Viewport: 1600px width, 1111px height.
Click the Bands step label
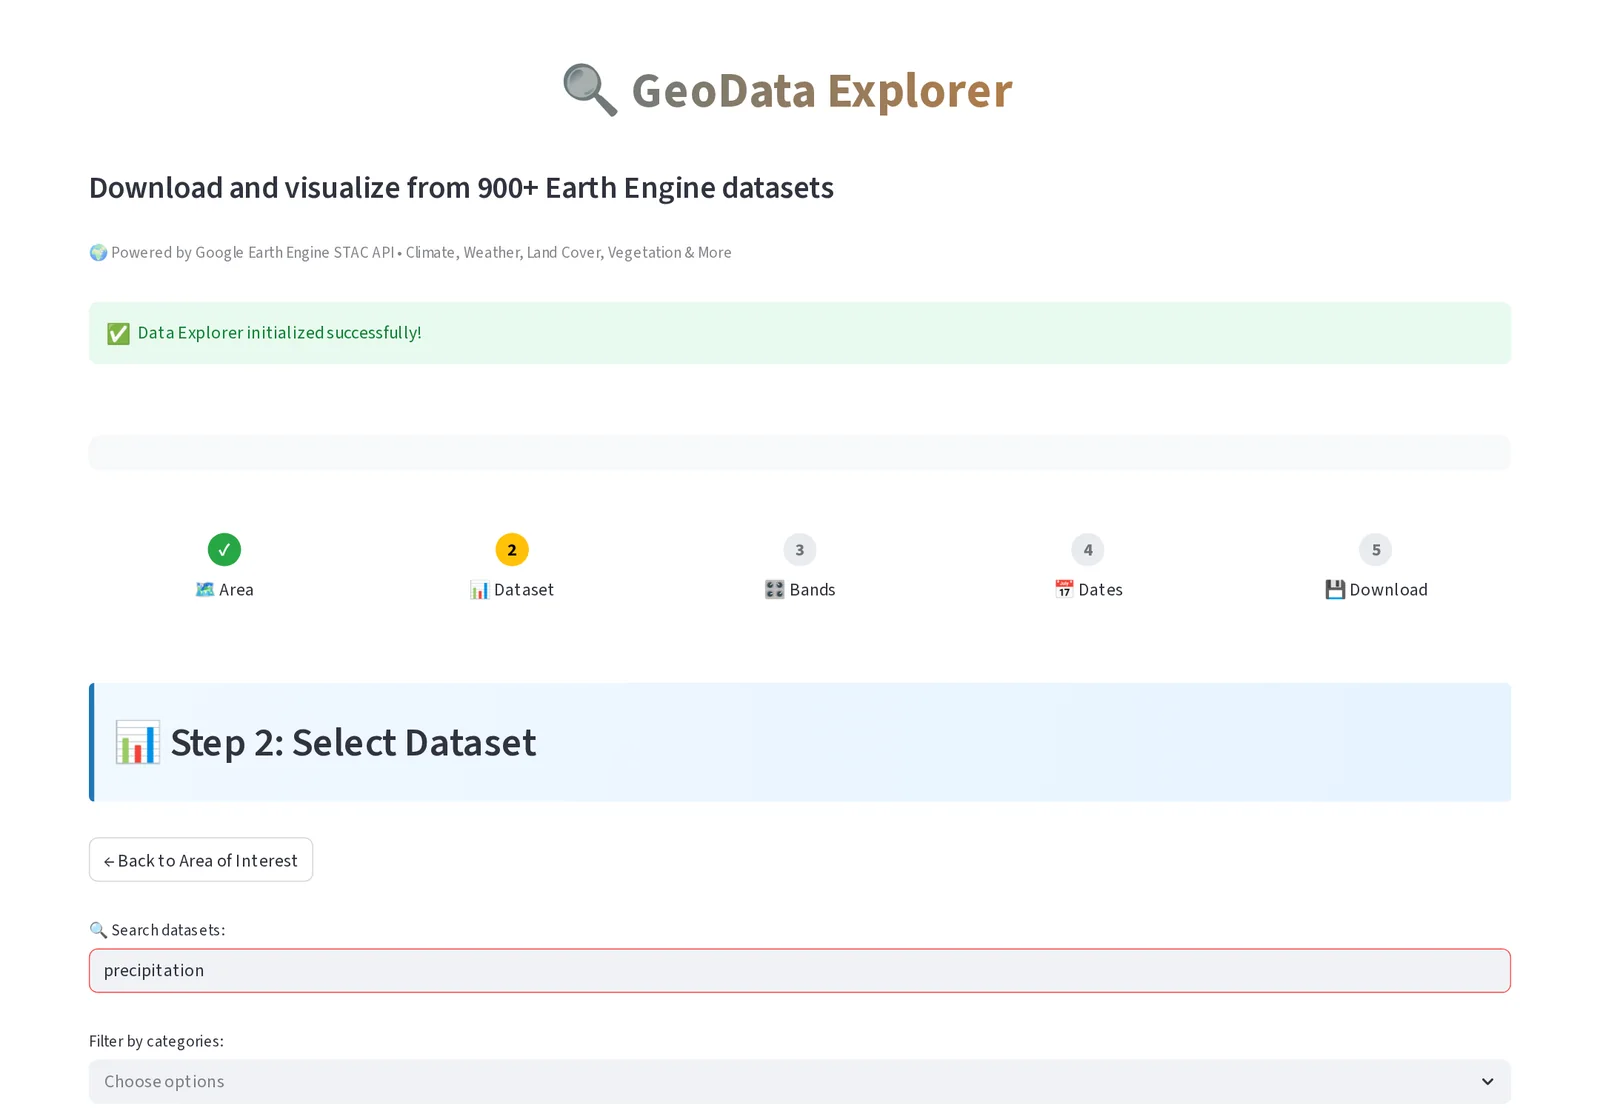click(812, 590)
